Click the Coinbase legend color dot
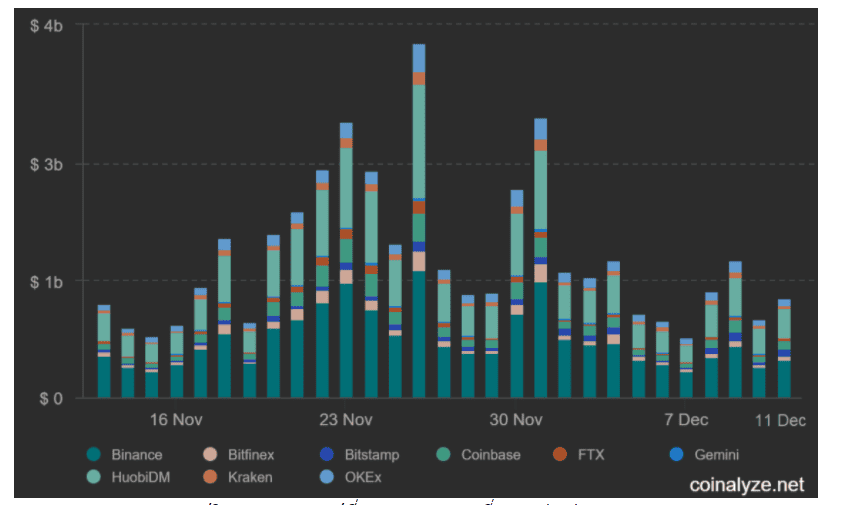The height and width of the screenshot is (505, 843). click(x=444, y=454)
